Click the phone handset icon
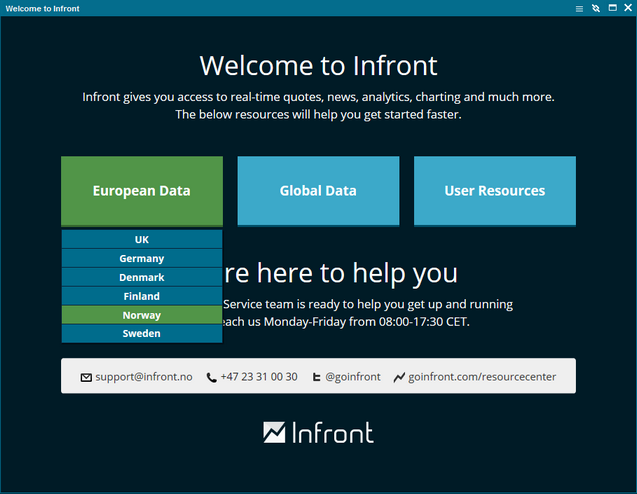The height and width of the screenshot is (494, 637). click(x=211, y=377)
